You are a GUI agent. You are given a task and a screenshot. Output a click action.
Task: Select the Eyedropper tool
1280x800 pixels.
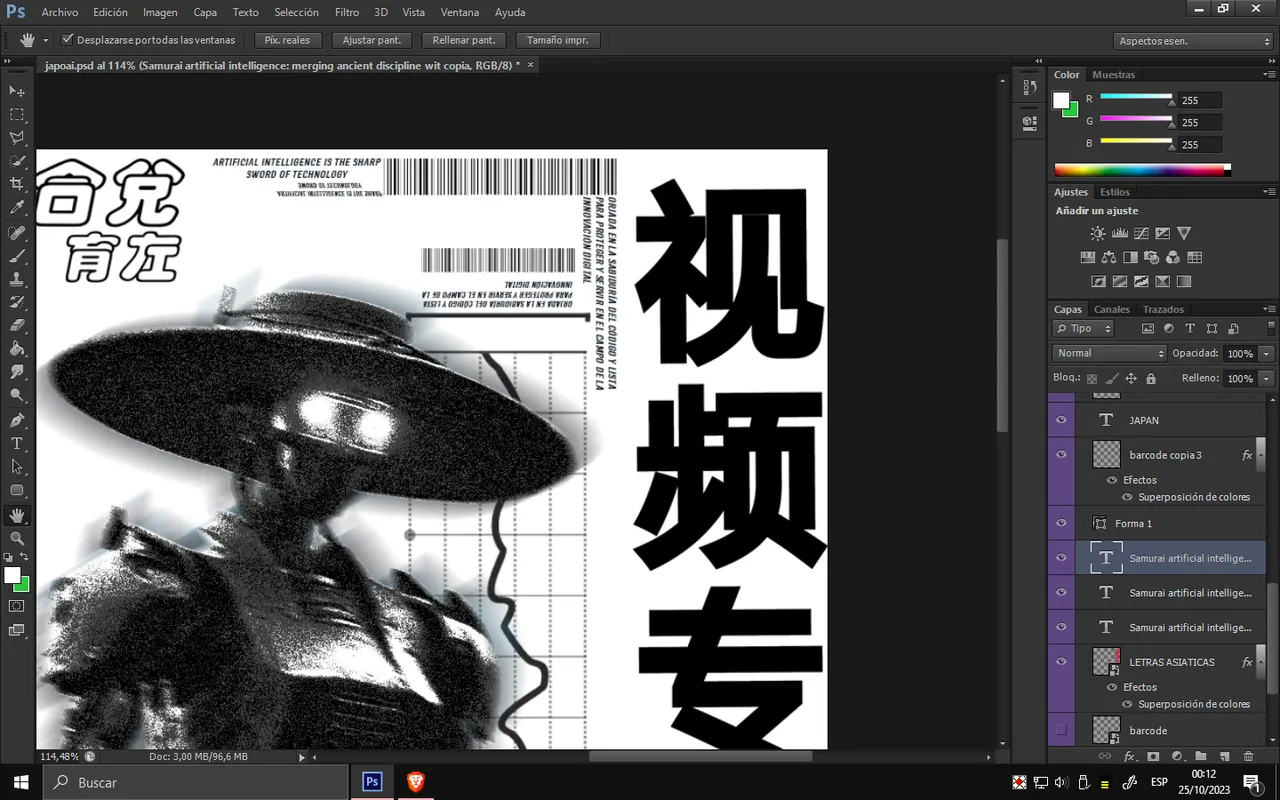tap(17, 208)
